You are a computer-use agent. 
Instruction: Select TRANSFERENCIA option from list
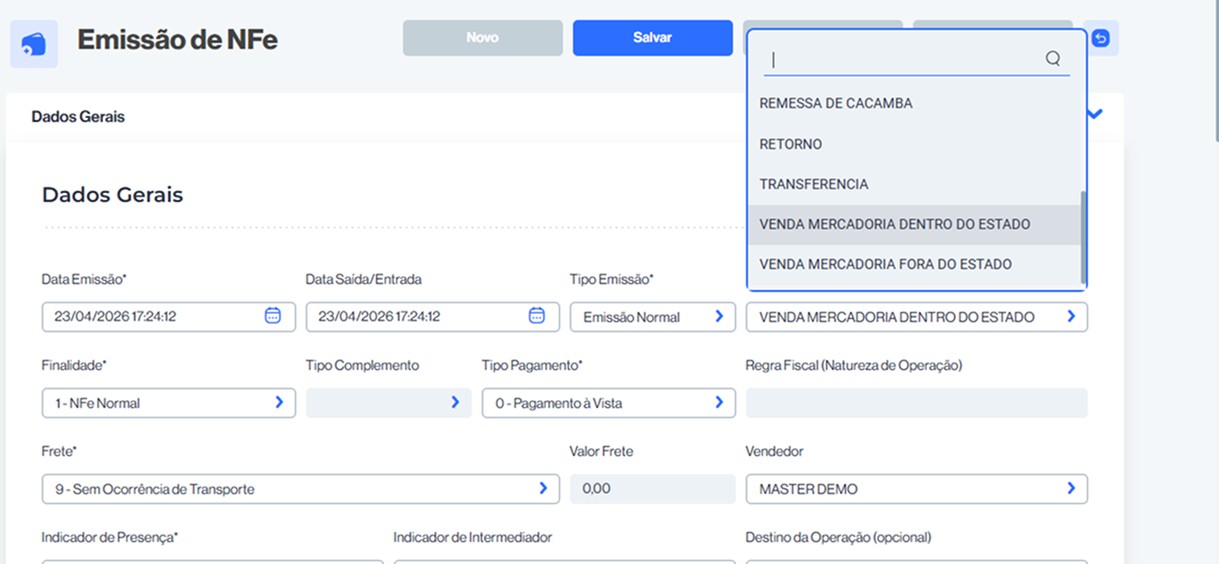tap(915, 184)
